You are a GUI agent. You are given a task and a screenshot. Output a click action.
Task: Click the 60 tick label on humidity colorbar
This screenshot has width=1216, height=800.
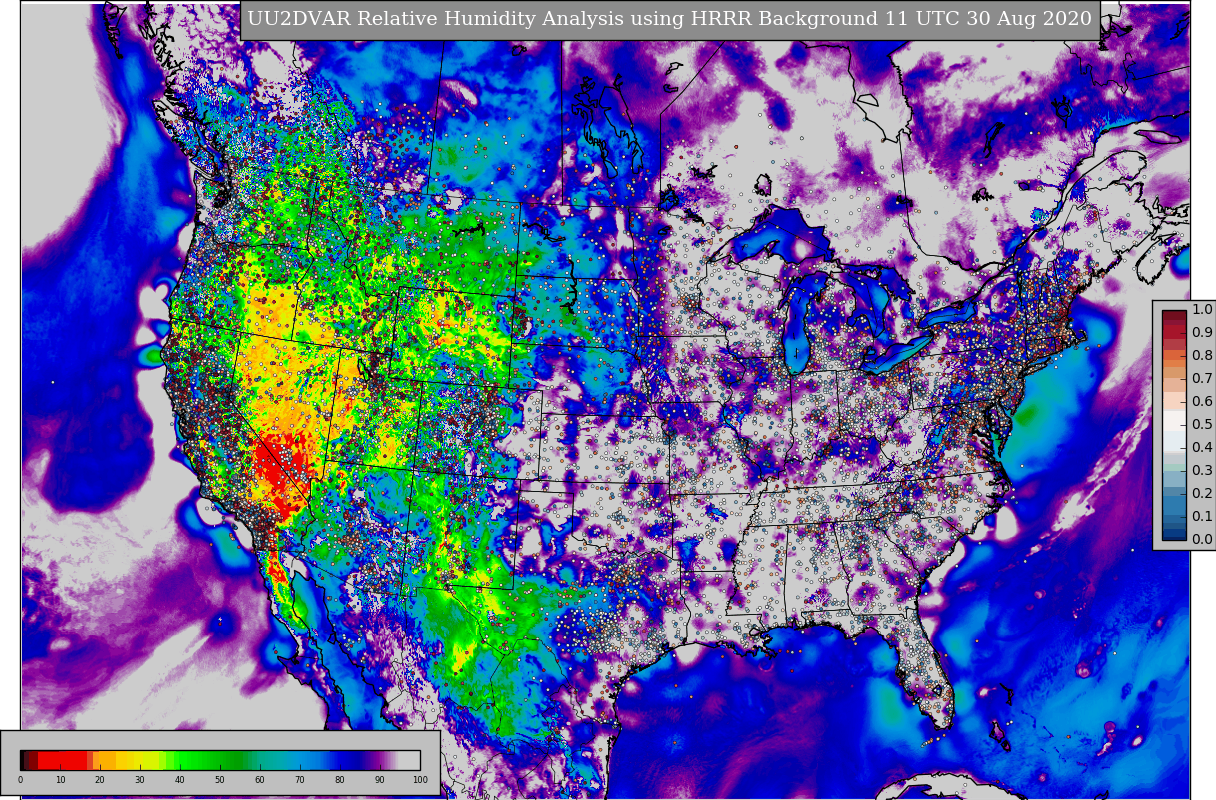[x=260, y=780]
